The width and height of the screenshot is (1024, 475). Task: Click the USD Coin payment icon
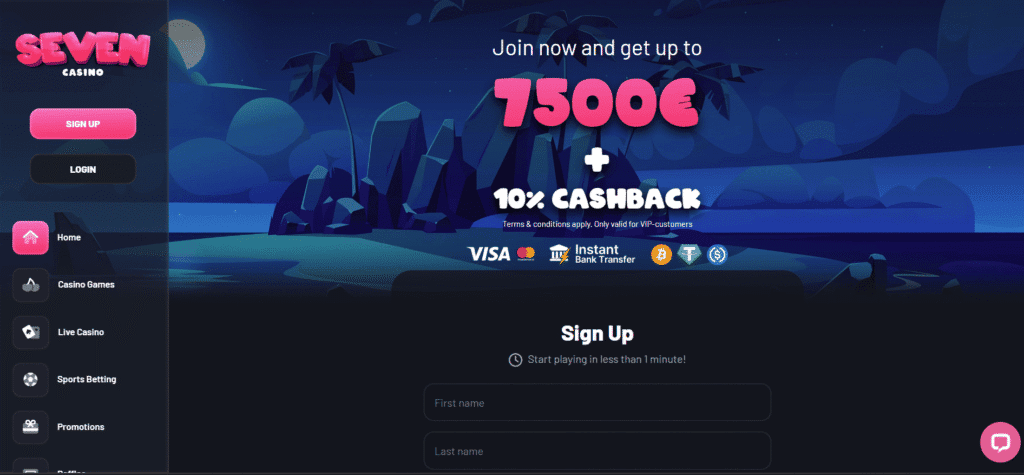pos(717,255)
